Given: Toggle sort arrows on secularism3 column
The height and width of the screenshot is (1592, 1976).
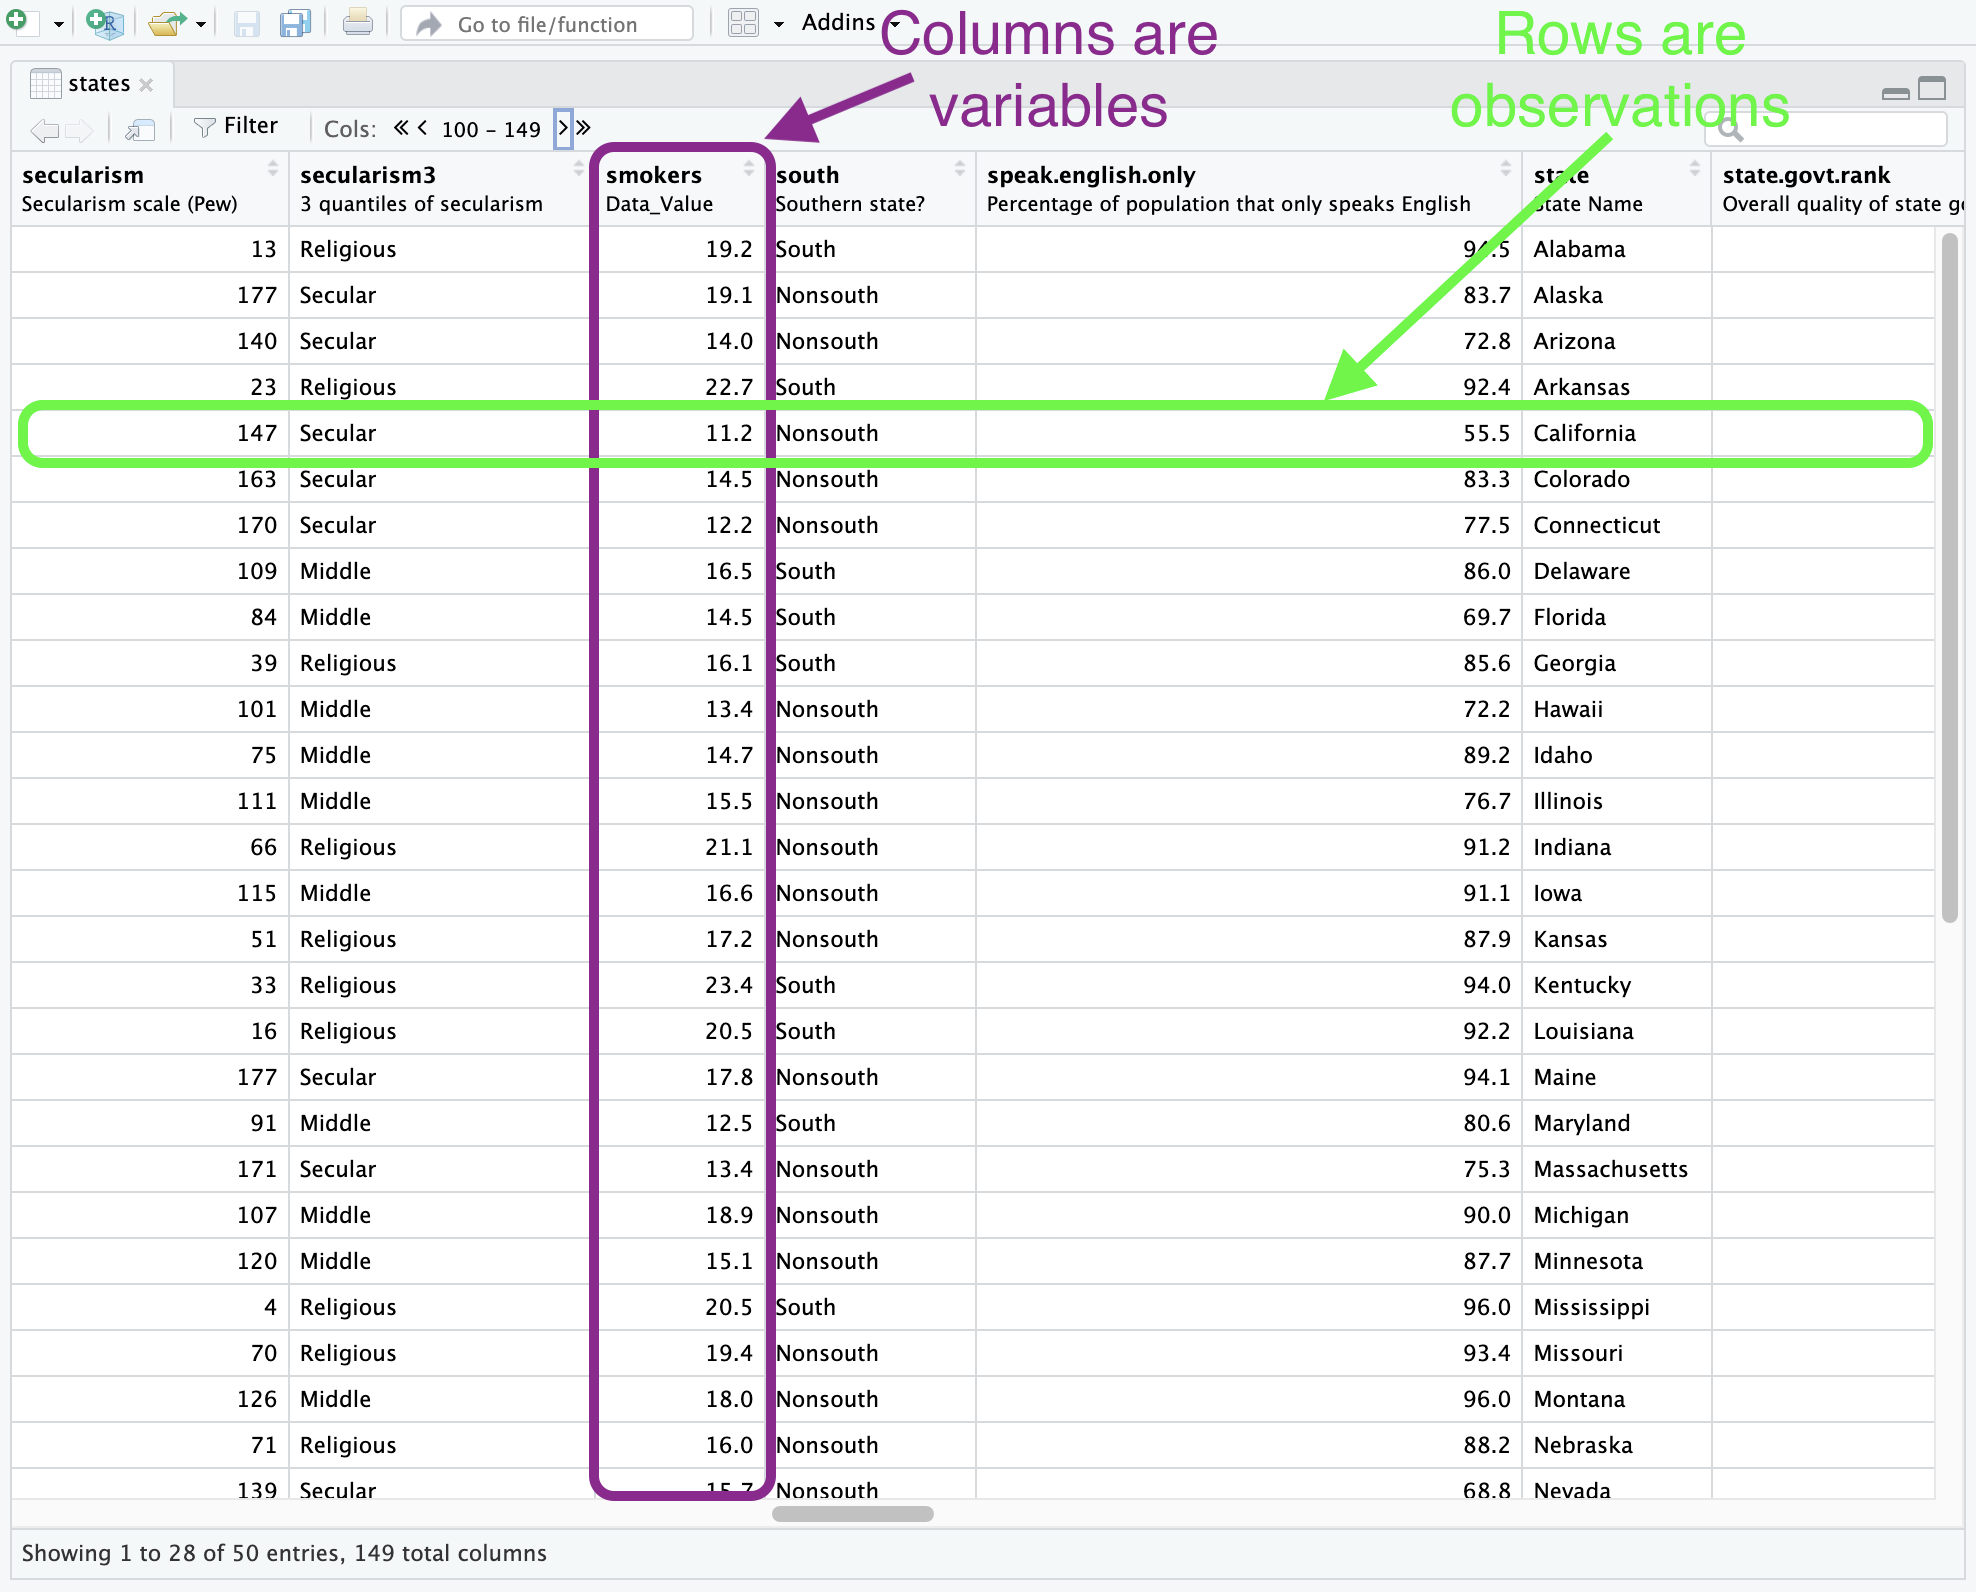Looking at the screenshot, I should coord(578,168).
